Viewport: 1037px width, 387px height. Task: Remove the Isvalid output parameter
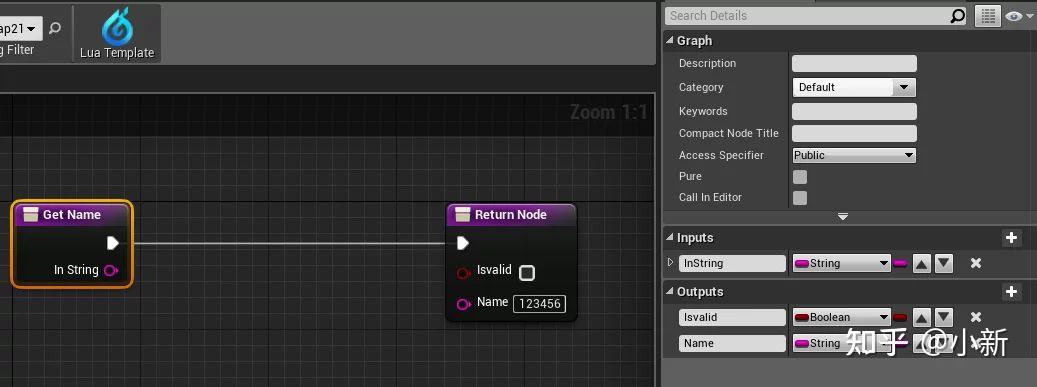pos(975,317)
